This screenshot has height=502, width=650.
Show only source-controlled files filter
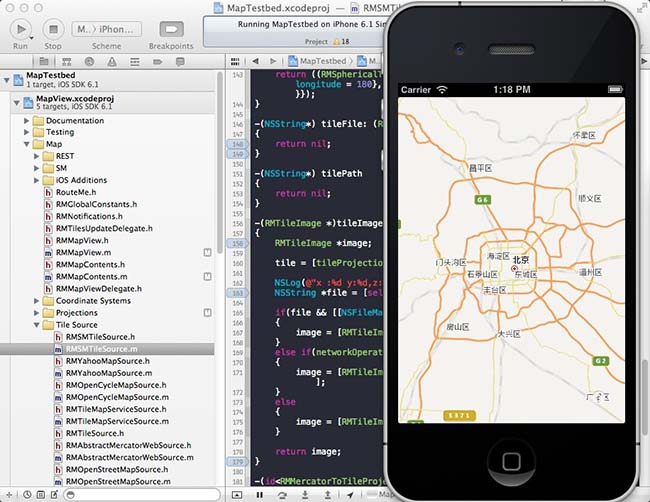(41, 495)
